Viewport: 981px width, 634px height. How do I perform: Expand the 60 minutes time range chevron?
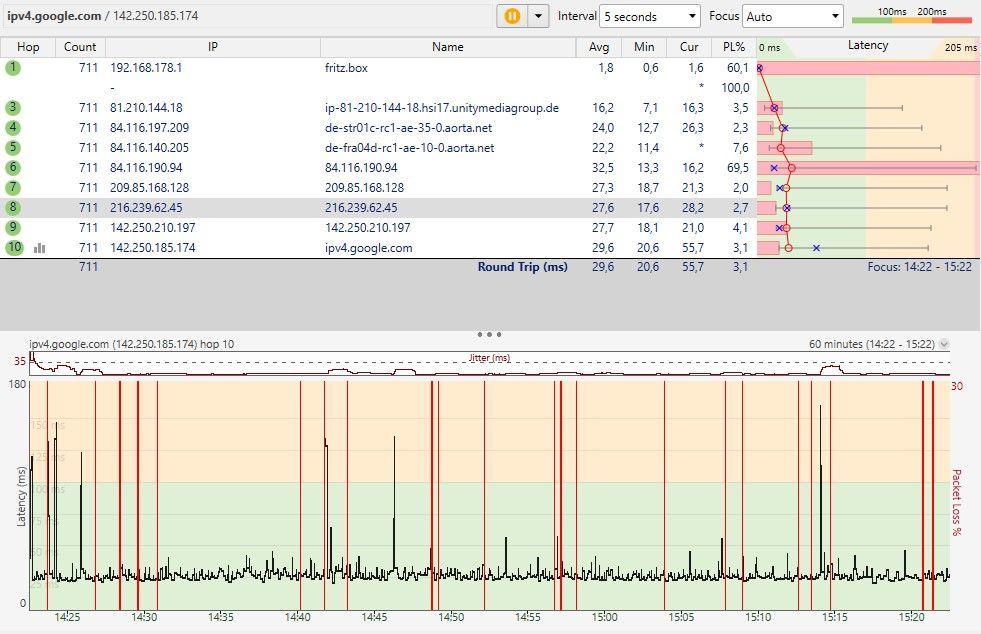pyautogui.click(x=944, y=344)
